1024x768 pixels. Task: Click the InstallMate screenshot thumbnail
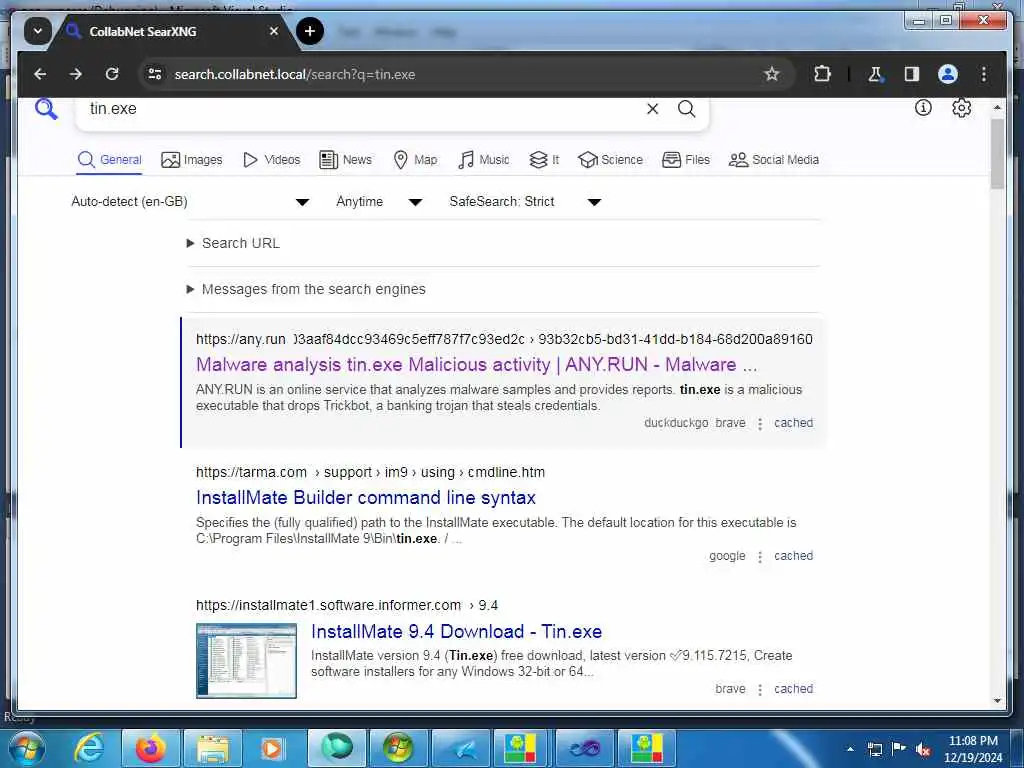pos(246,661)
